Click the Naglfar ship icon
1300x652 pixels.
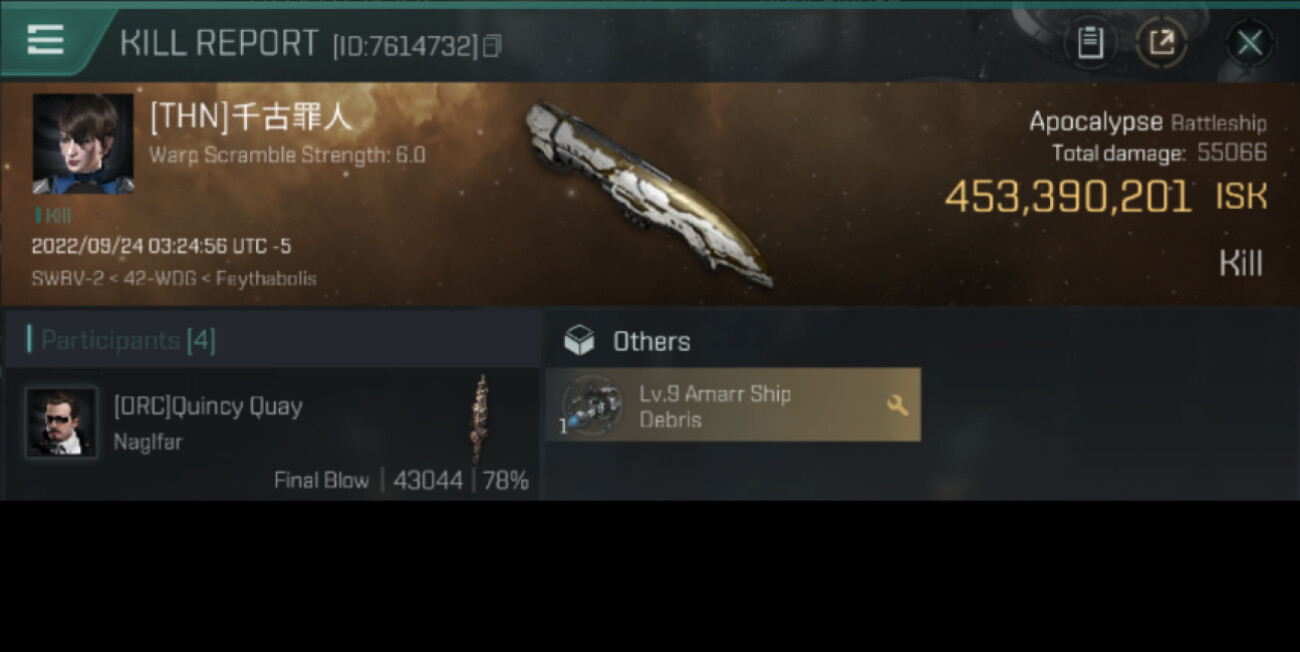(x=481, y=418)
